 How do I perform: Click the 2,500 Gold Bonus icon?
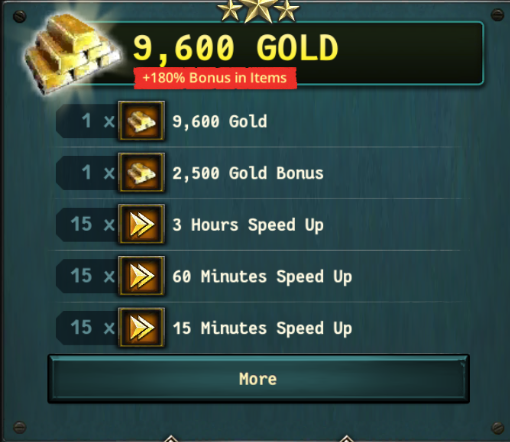pos(141,172)
